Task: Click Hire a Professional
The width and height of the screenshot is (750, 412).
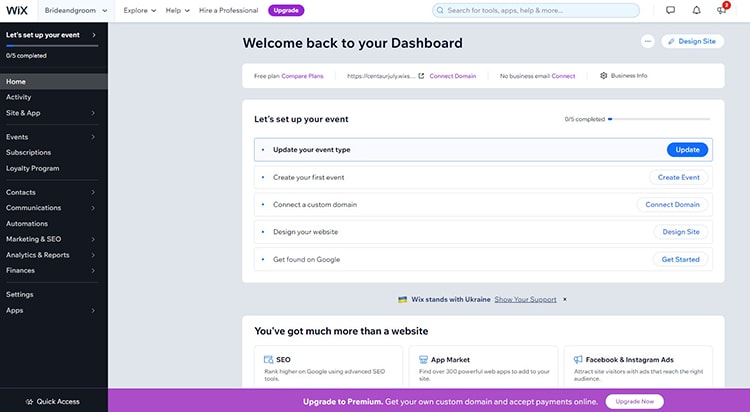Action: 229,10
